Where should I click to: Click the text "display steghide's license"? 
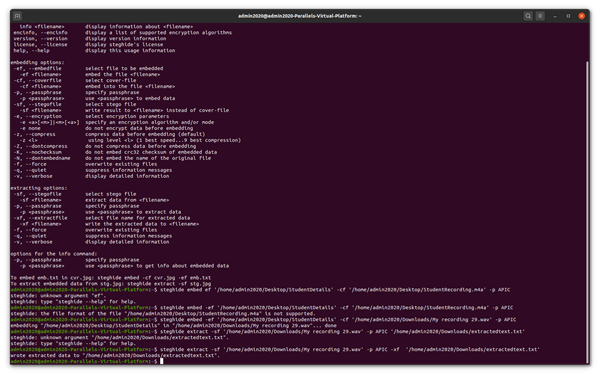click(x=124, y=44)
